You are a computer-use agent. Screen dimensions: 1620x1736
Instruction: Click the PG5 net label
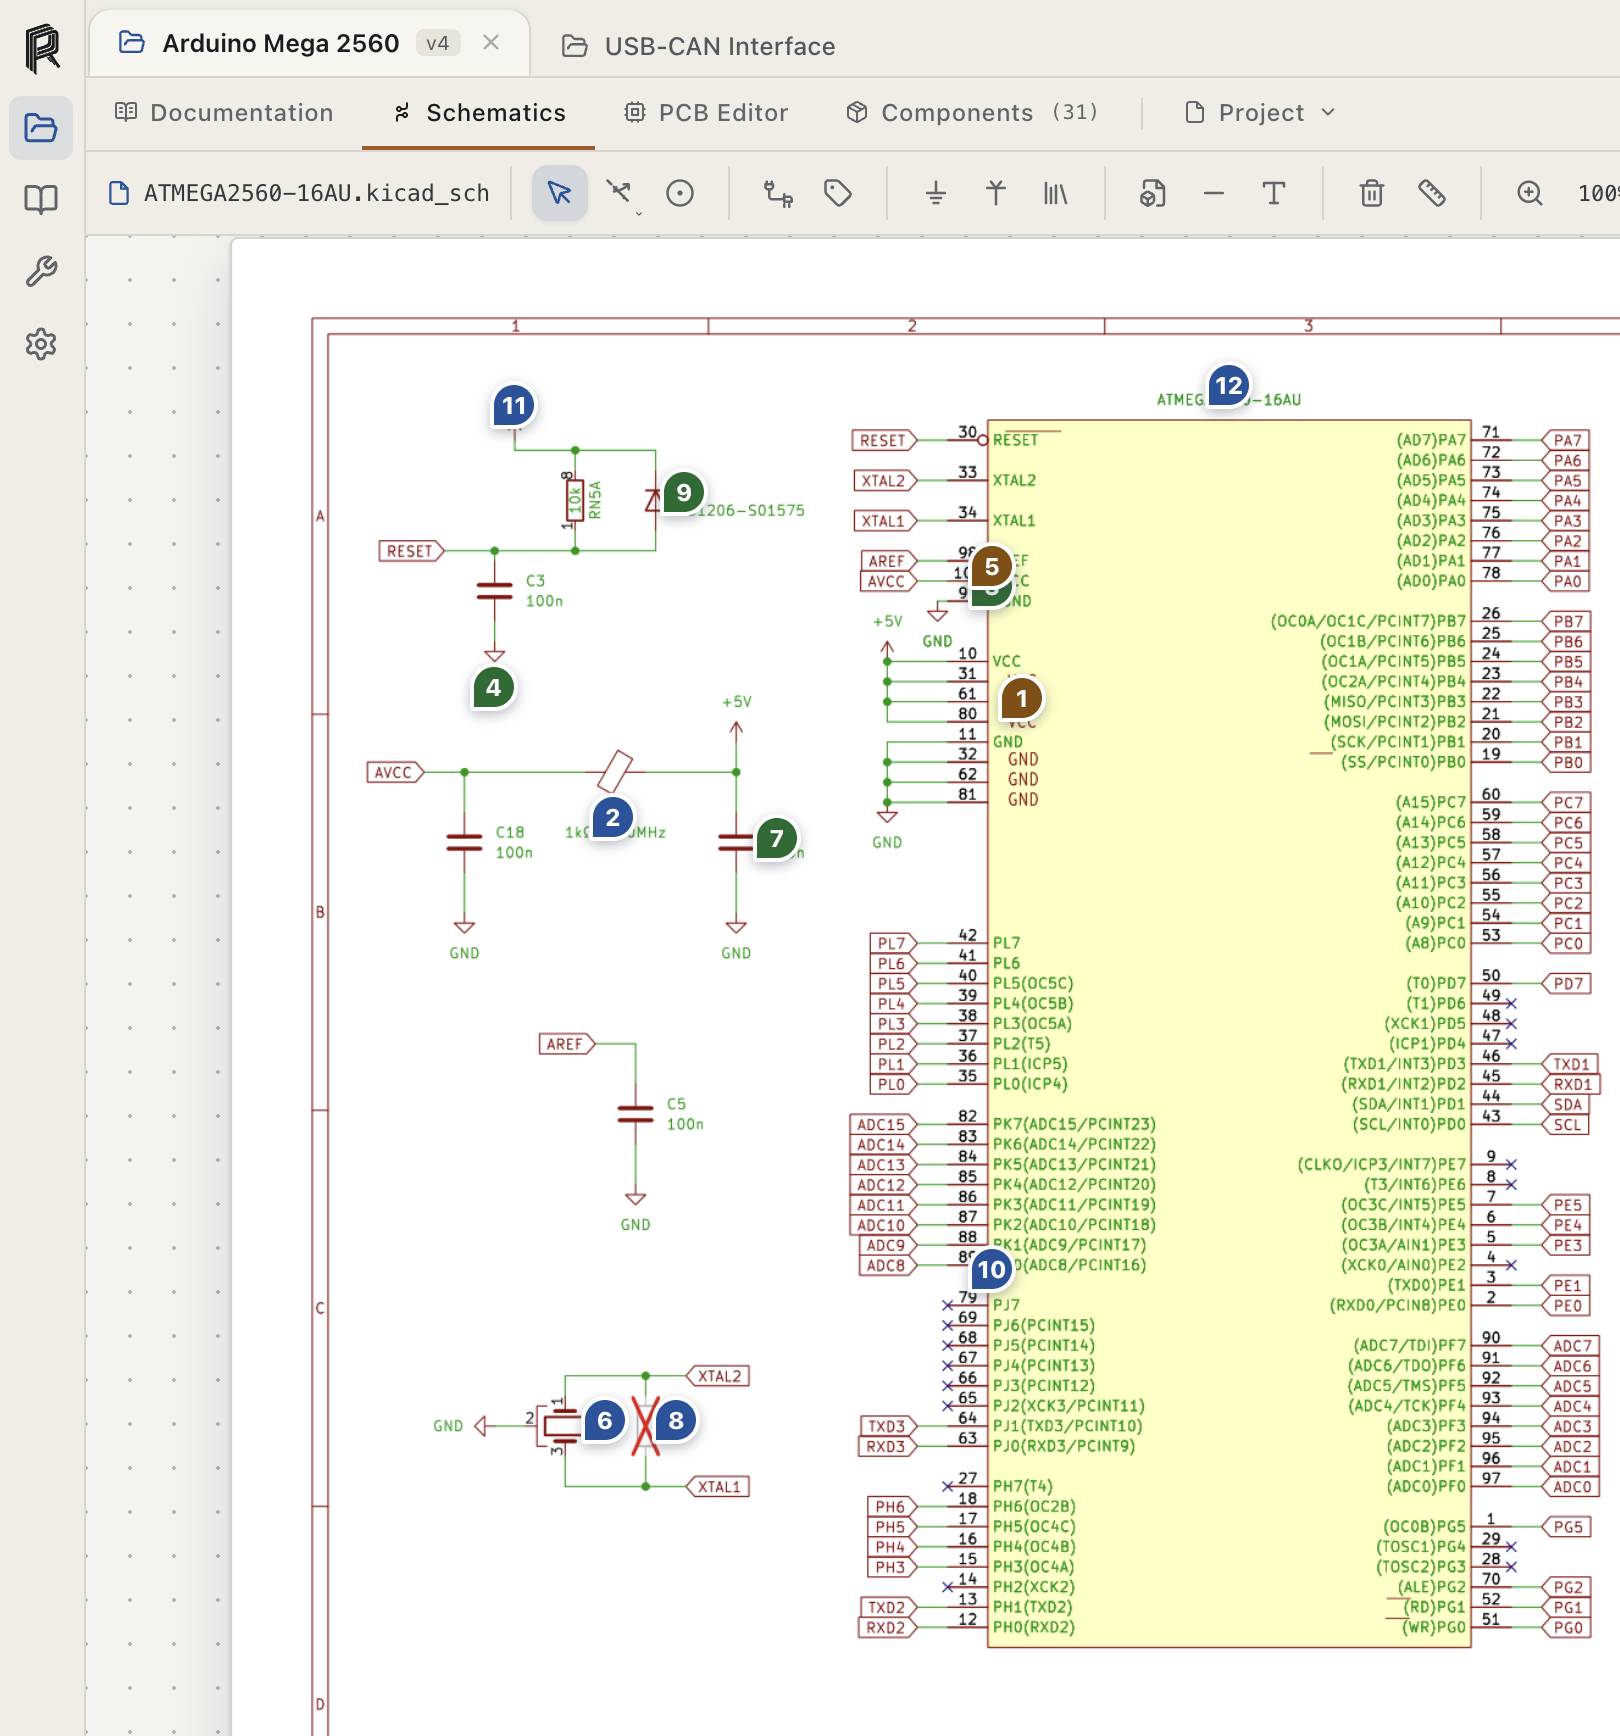click(x=1566, y=1527)
